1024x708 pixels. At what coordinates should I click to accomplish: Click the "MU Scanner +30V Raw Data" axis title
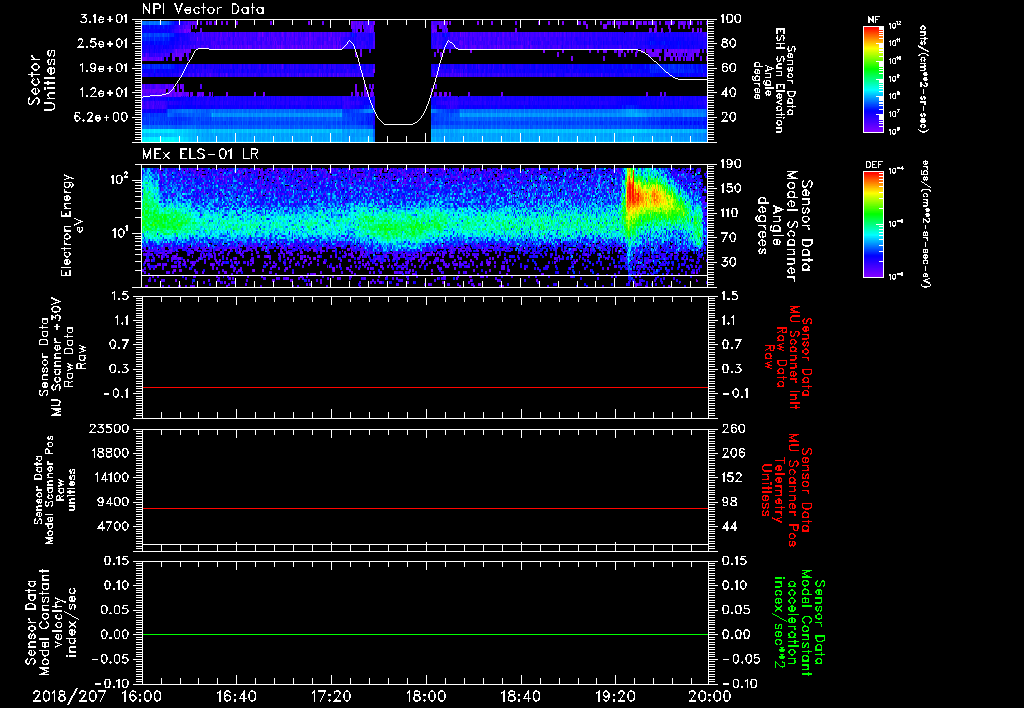(x=63, y=357)
